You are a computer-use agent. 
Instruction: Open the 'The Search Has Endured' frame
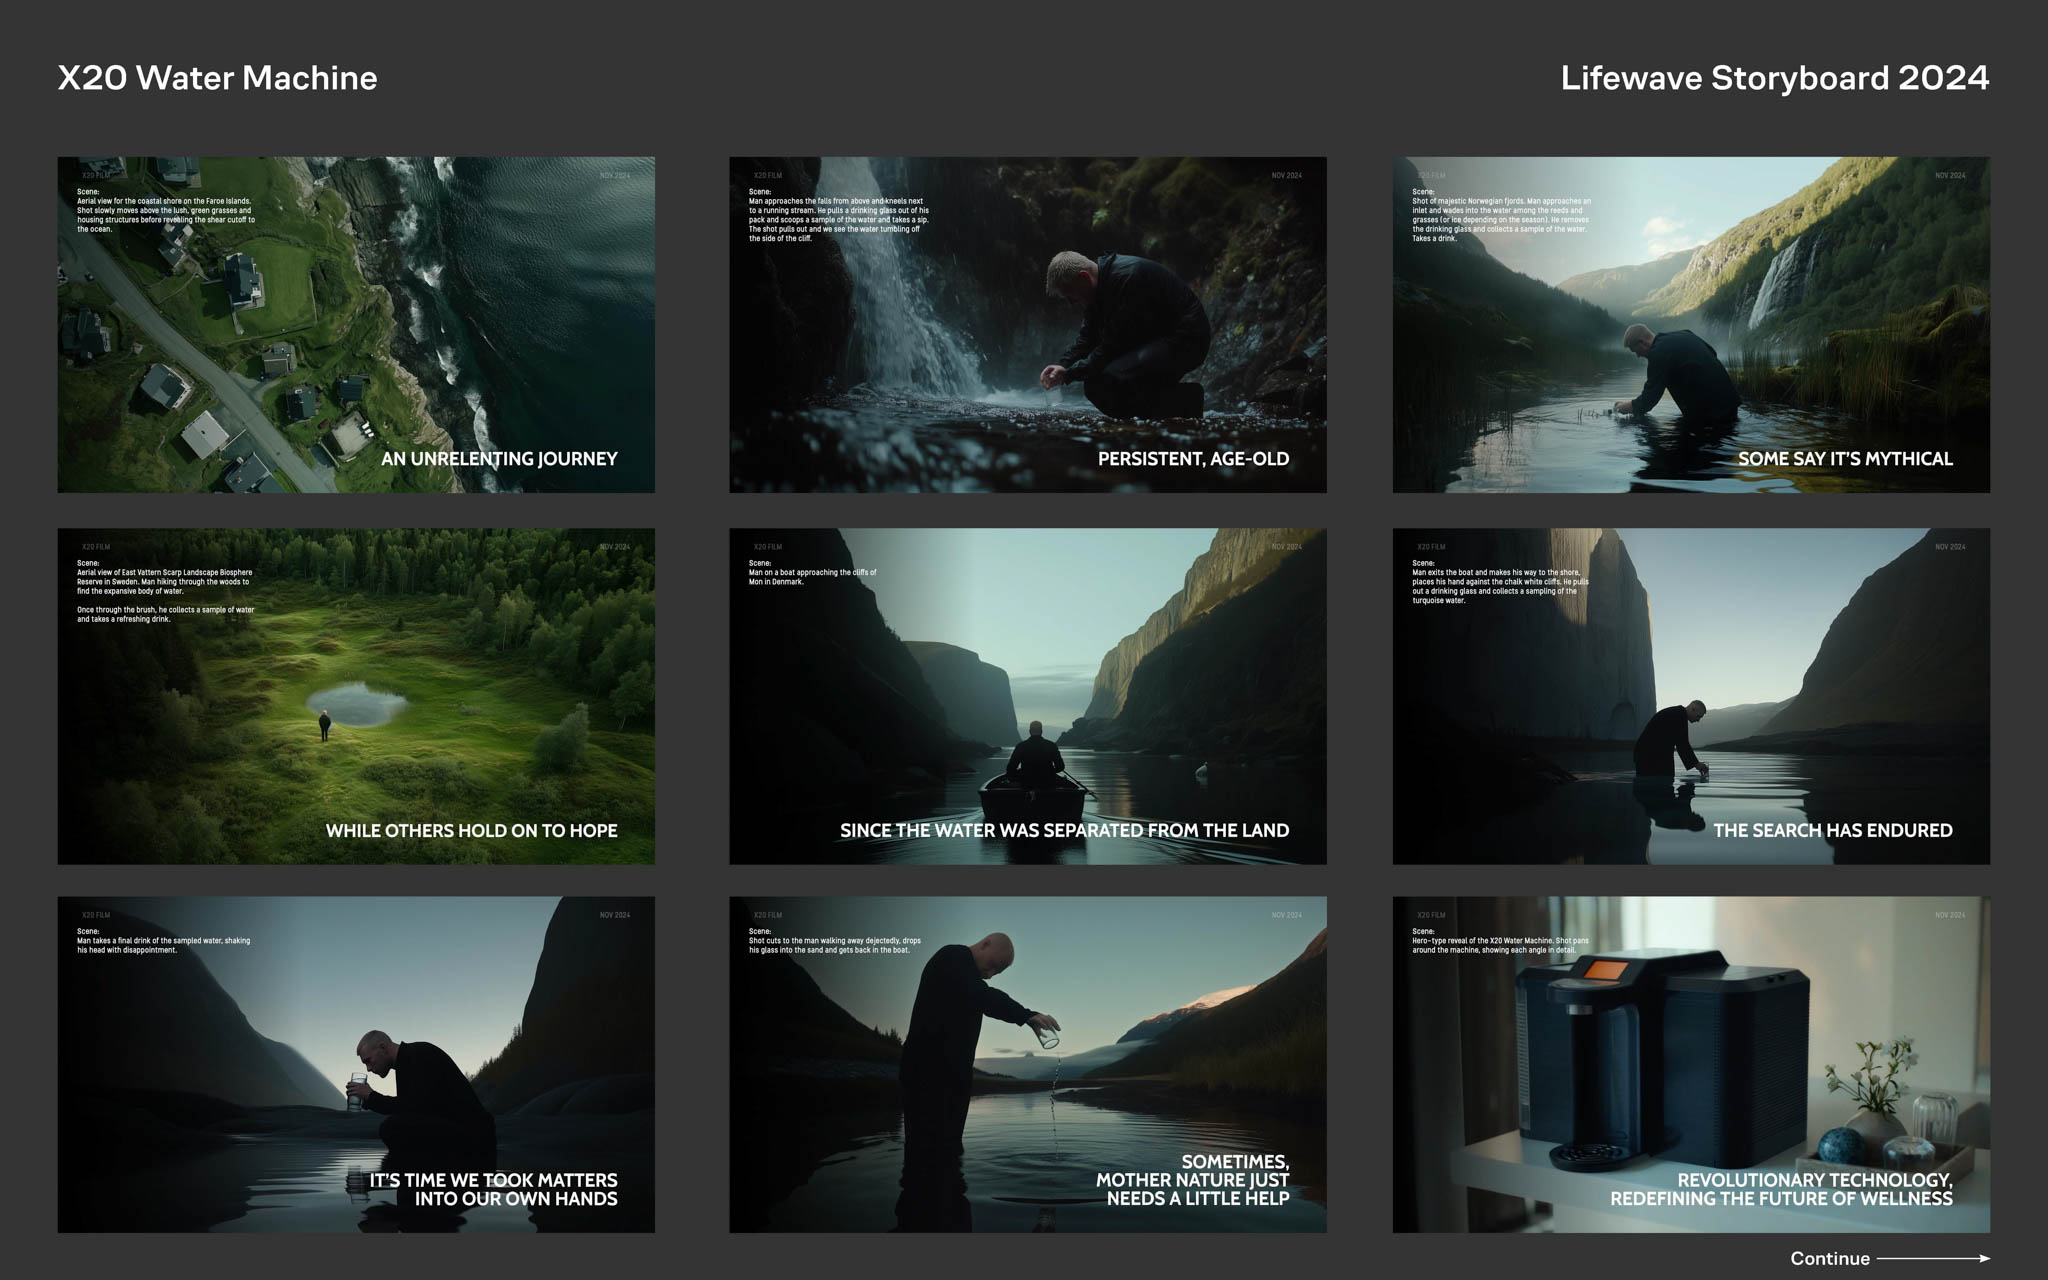[1691, 696]
